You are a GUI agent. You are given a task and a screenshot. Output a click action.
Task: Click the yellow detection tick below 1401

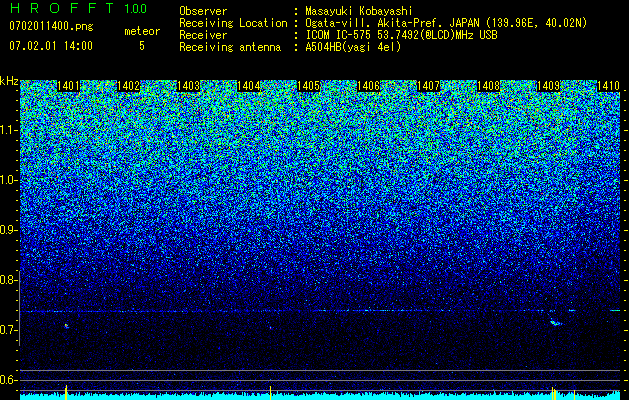coord(66,392)
